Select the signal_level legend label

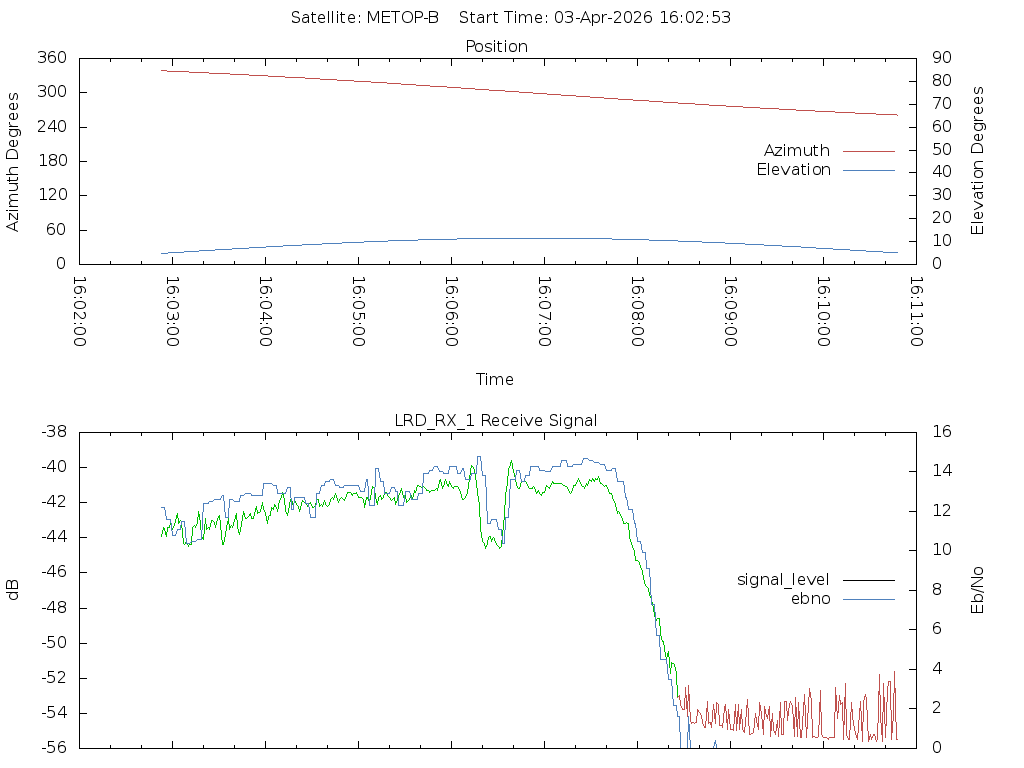pos(783,580)
